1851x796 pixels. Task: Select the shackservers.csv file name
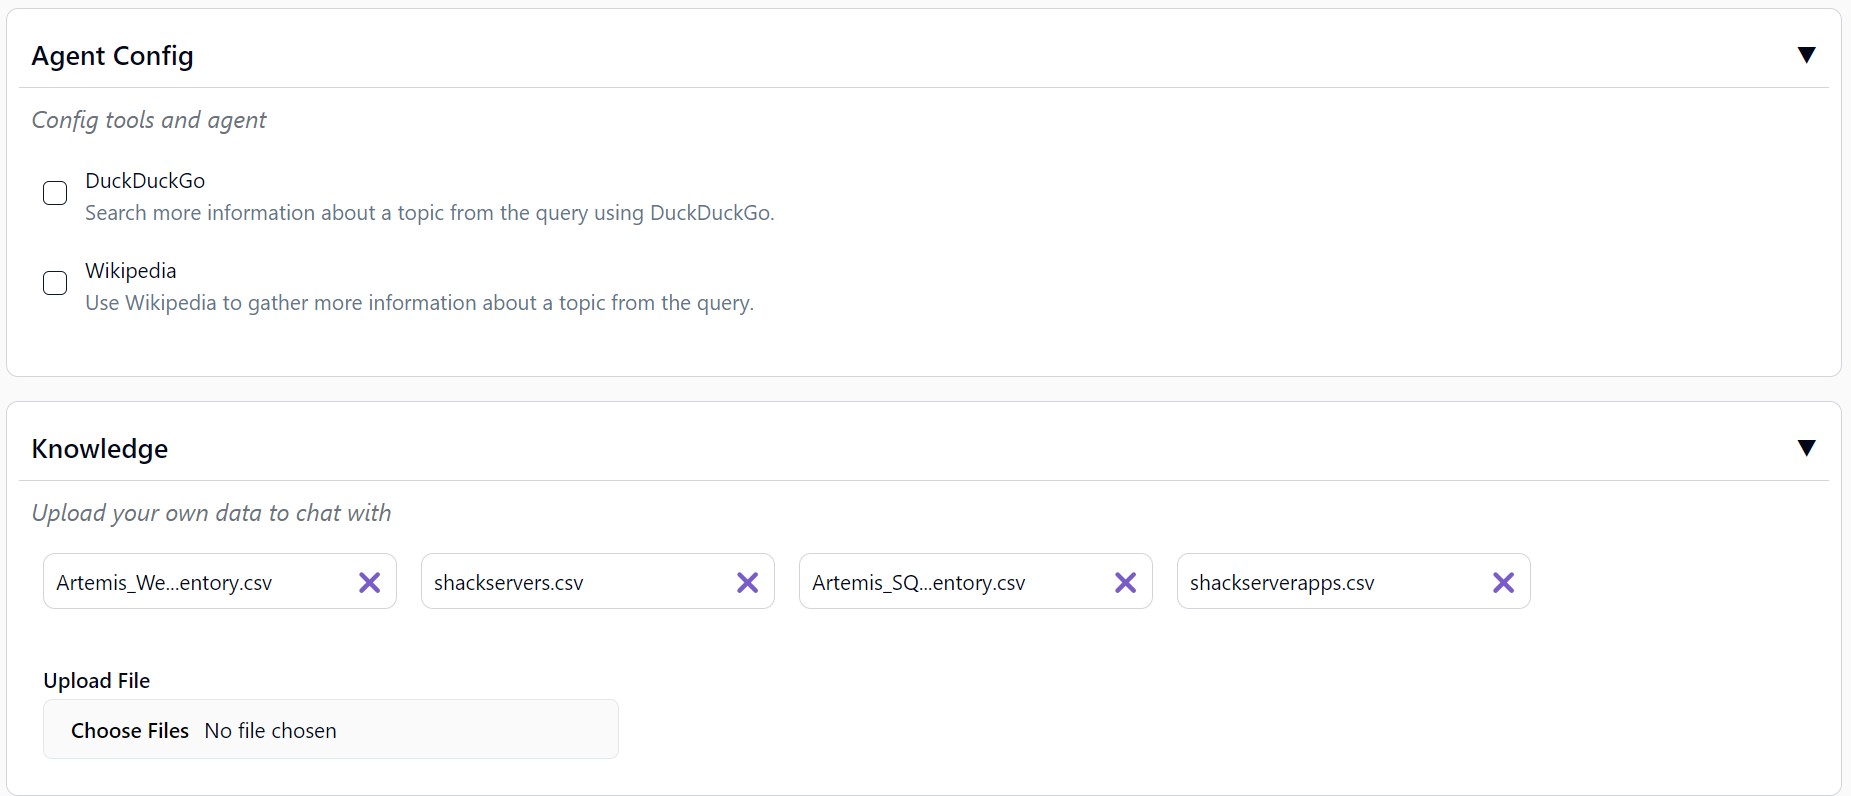tap(508, 583)
